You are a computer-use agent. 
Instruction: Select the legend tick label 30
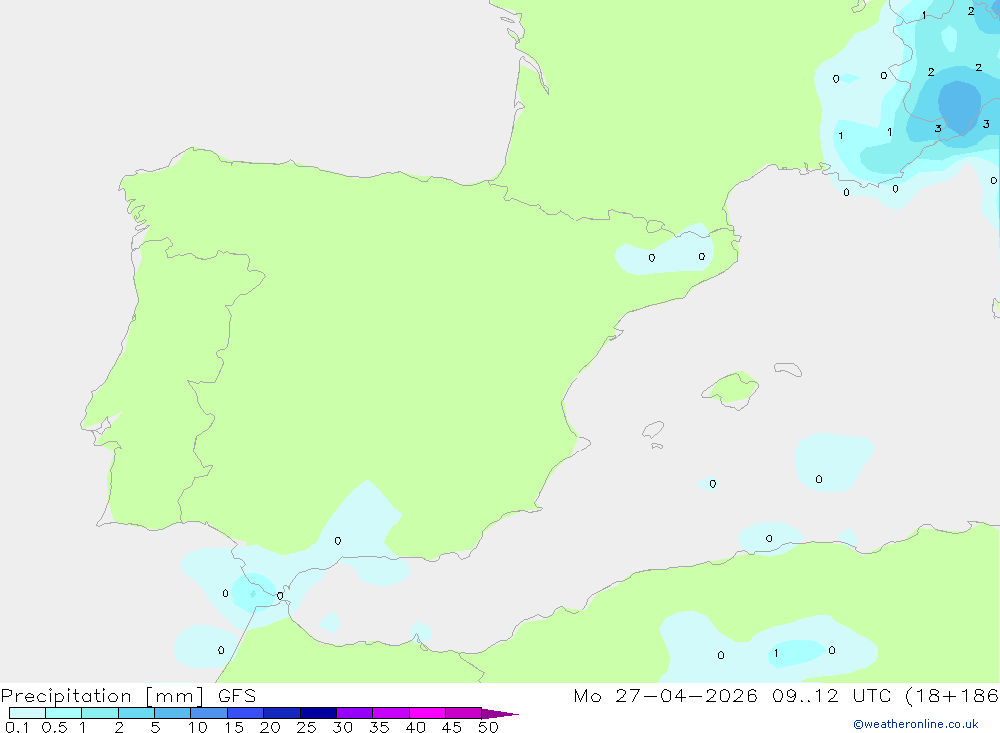343,727
